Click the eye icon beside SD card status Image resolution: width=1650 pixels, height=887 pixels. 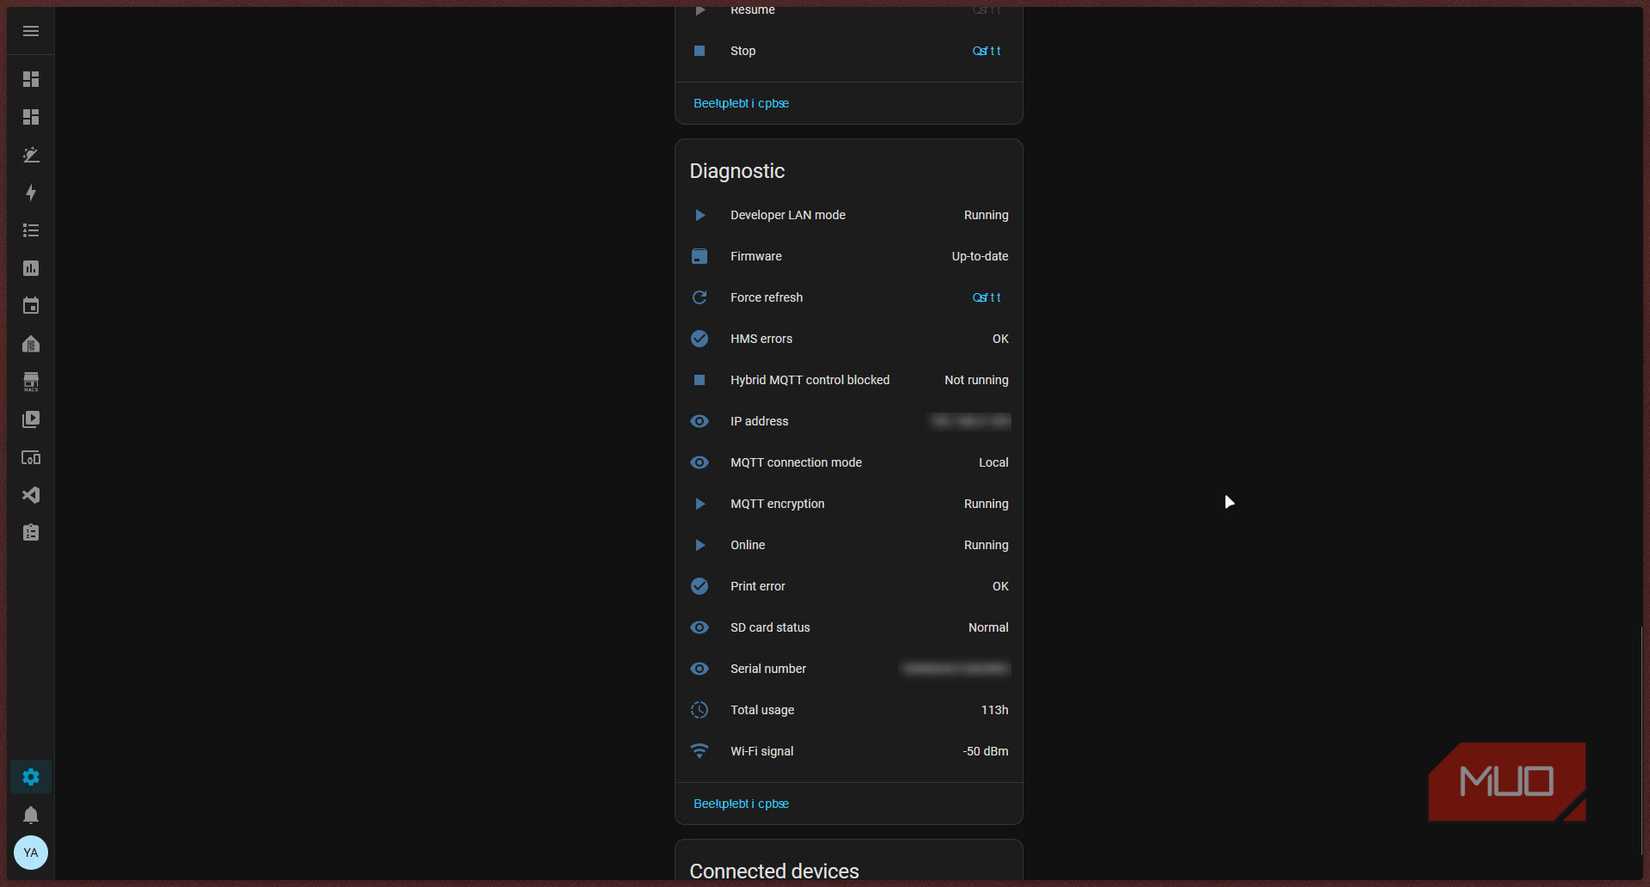[699, 628]
